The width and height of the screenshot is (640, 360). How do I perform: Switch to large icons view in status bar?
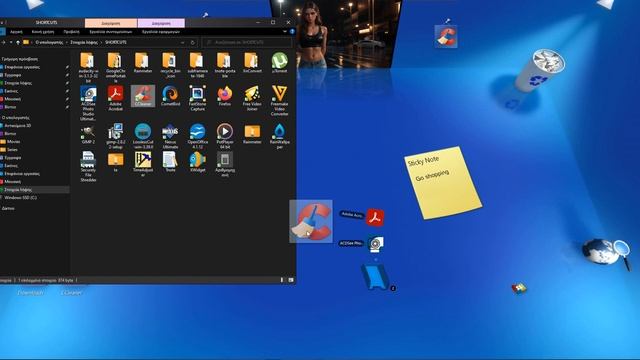tap(291, 280)
